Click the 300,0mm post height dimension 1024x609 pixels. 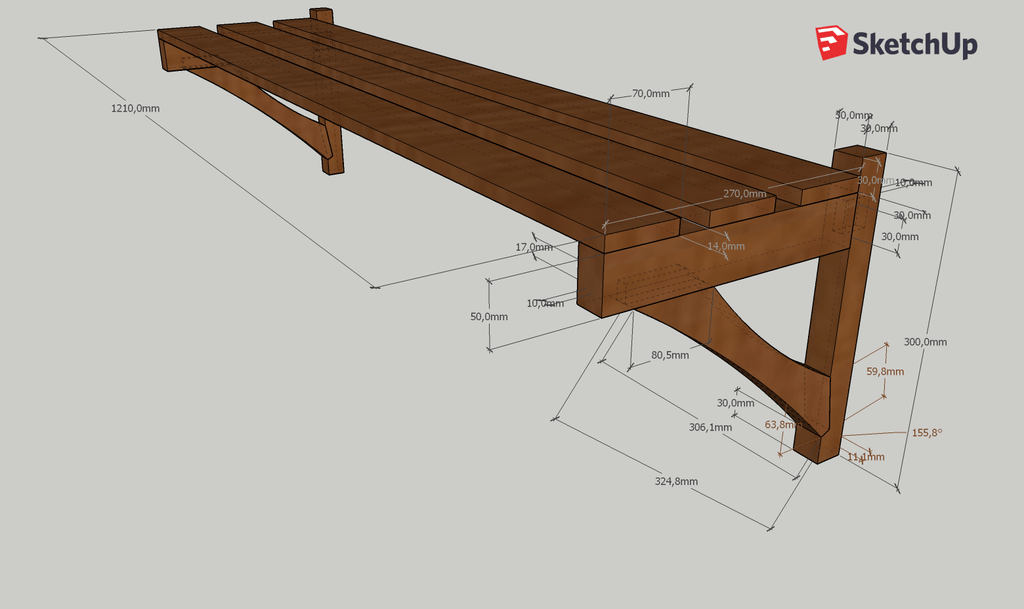coord(924,342)
